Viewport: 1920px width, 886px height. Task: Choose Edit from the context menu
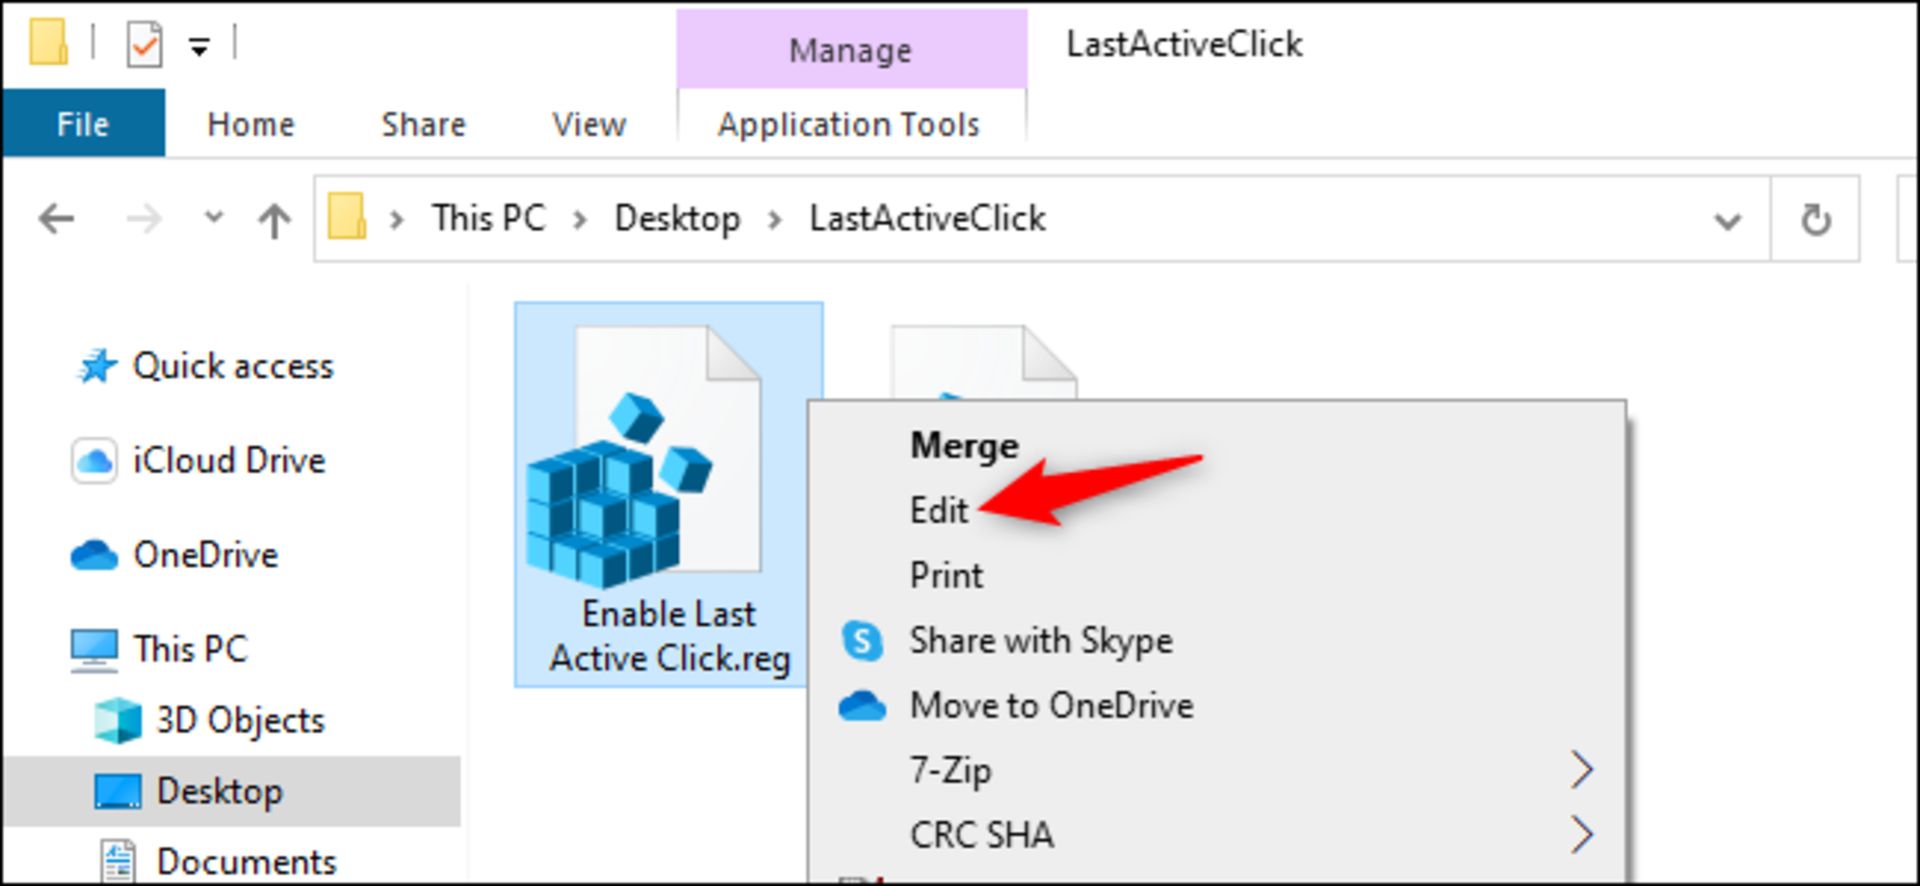[939, 511]
